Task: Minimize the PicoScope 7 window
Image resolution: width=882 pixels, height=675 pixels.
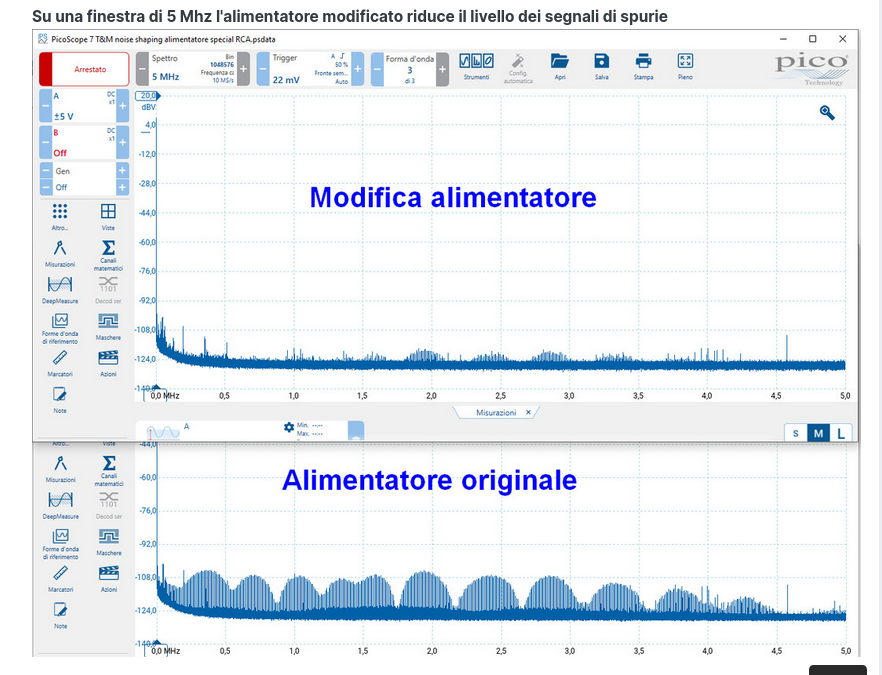Action: tap(783, 39)
